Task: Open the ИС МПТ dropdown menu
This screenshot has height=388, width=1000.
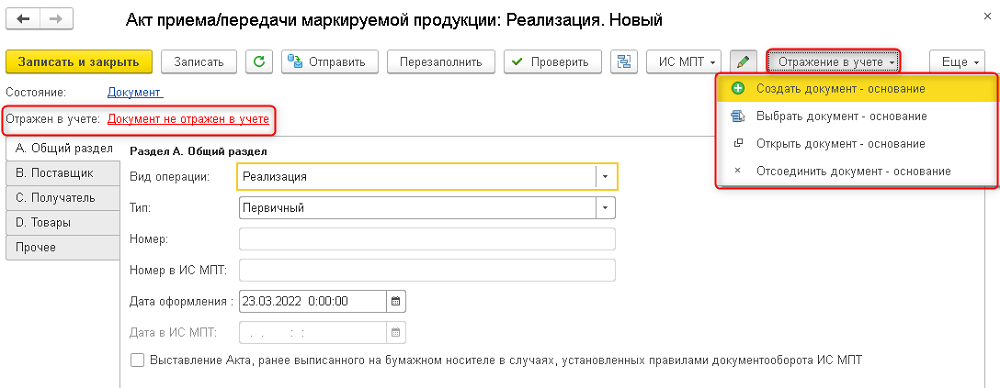Action: click(x=684, y=62)
